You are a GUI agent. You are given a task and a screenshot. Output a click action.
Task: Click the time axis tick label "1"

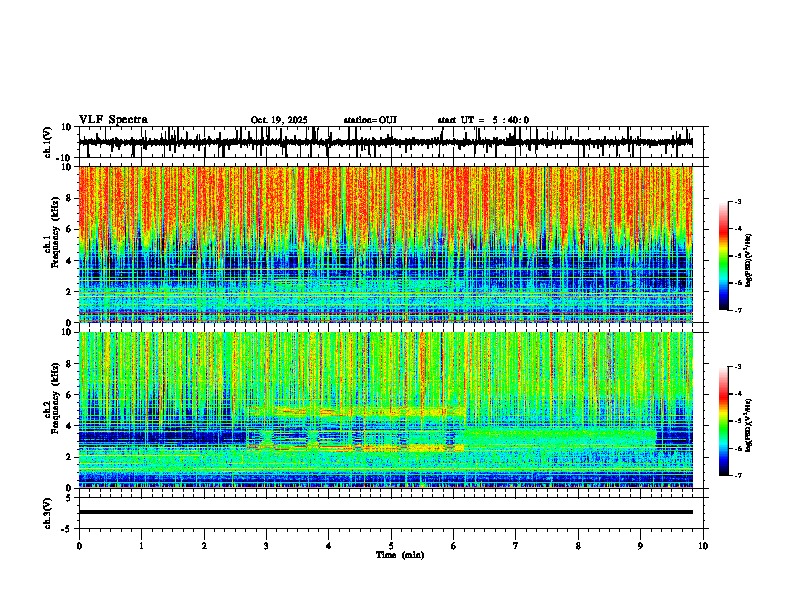click(x=141, y=546)
